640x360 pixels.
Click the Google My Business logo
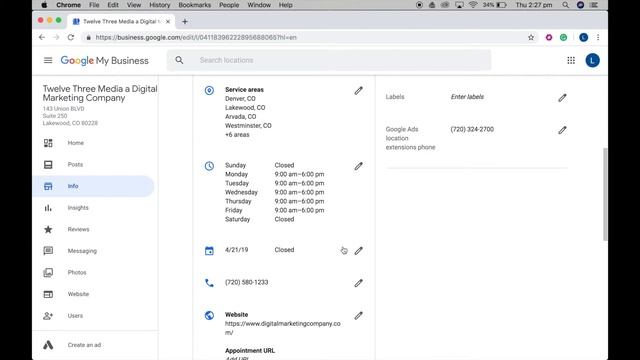[x=104, y=60]
